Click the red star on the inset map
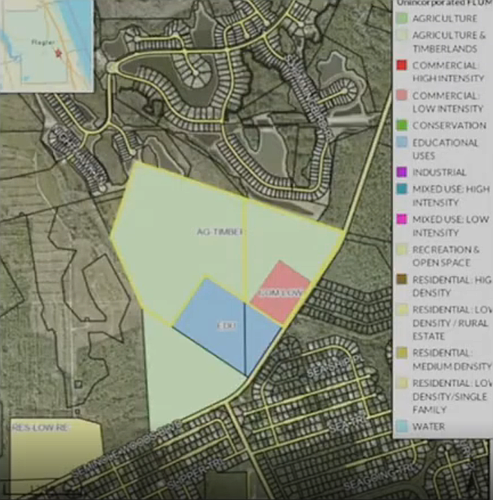 click(59, 53)
